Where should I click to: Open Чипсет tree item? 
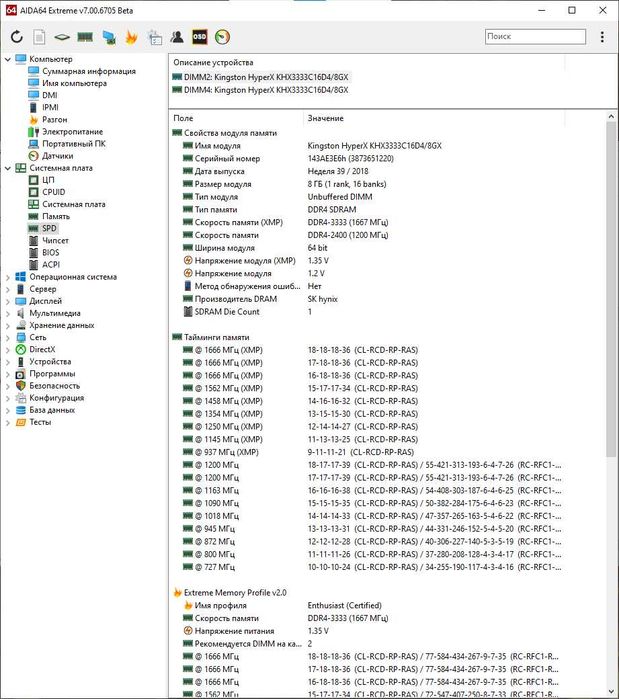coord(55,240)
